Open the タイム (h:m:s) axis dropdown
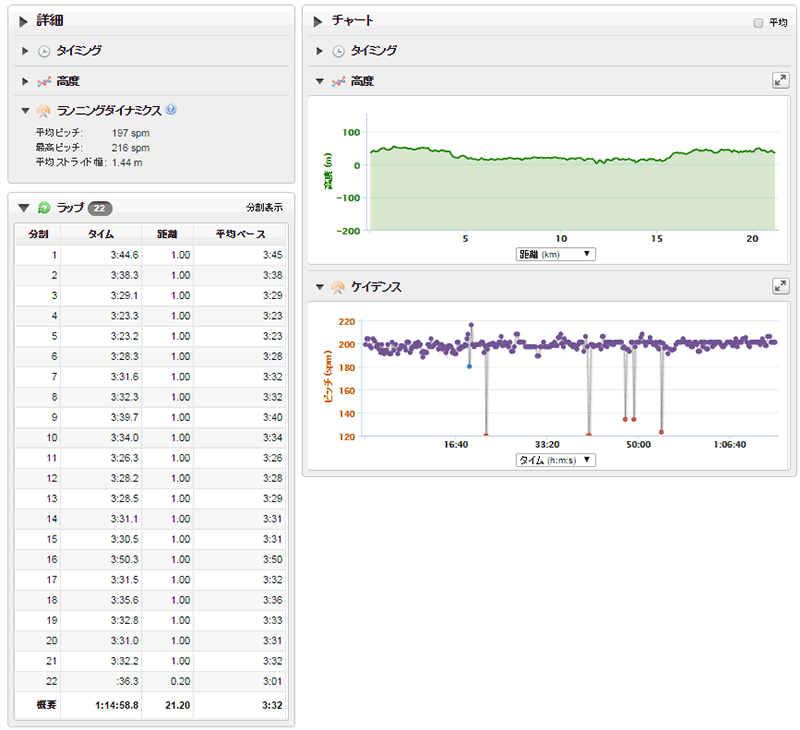The width and height of the screenshot is (800, 730). tap(556, 460)
